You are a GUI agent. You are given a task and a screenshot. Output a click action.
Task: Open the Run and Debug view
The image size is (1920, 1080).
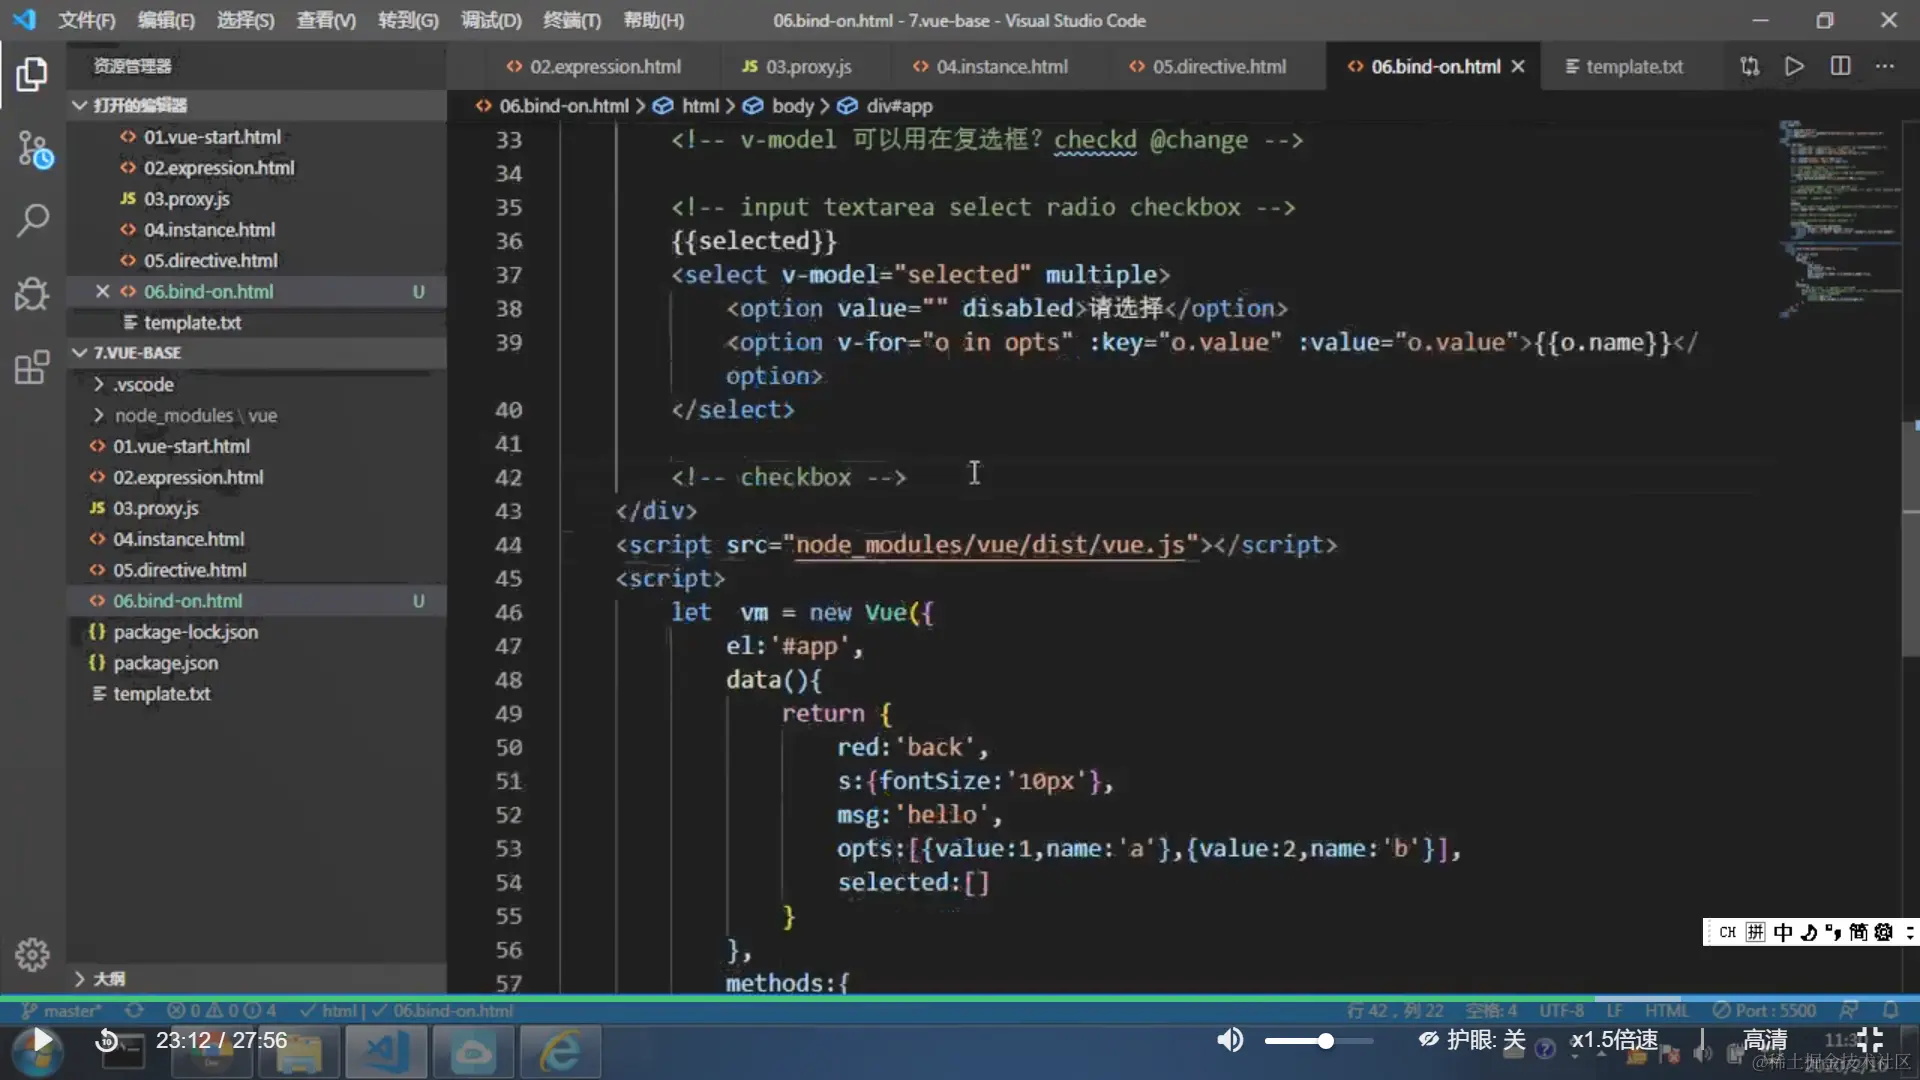tap(32, 294)
